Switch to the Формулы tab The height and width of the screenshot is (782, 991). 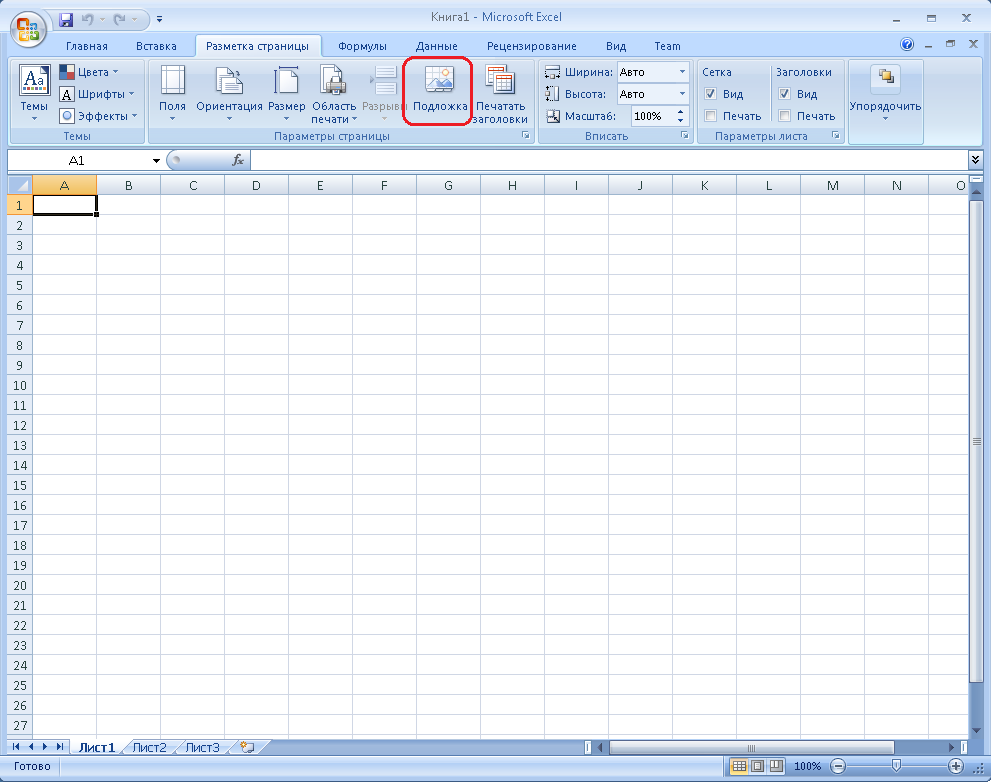362,46
